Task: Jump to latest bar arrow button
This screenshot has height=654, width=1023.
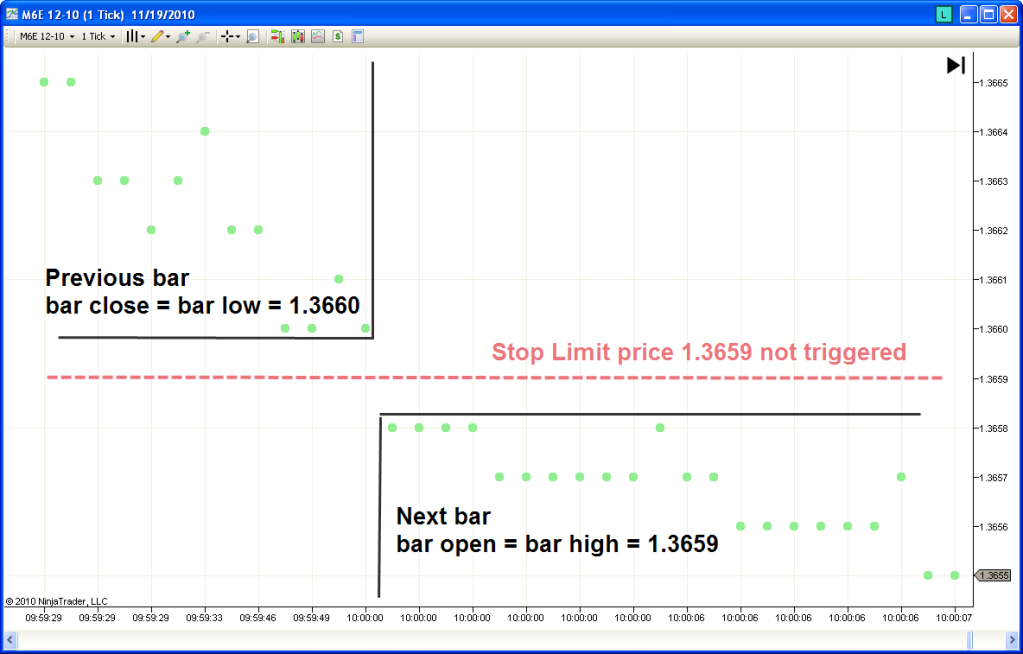Action: click(x=955, y=65)
